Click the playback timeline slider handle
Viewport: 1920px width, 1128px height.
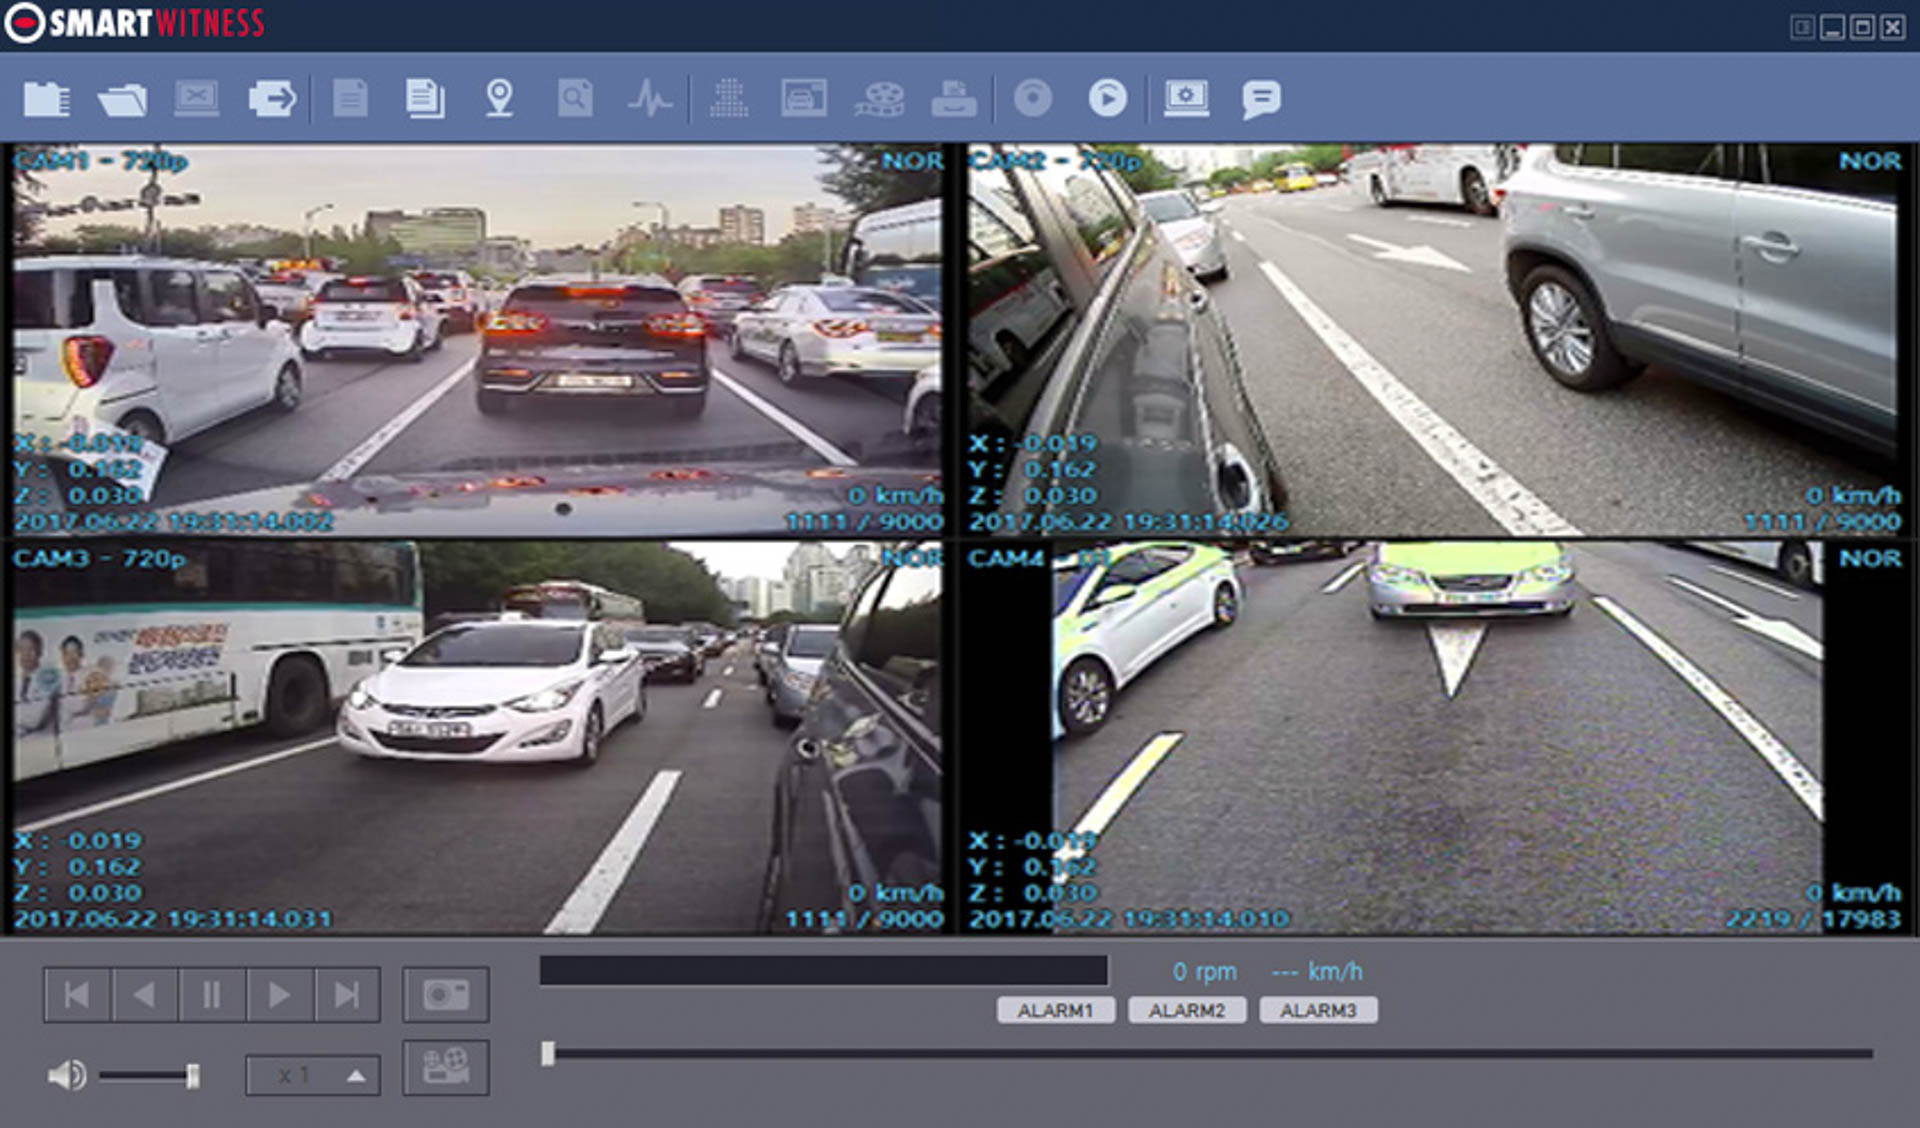click(548, 1053)
